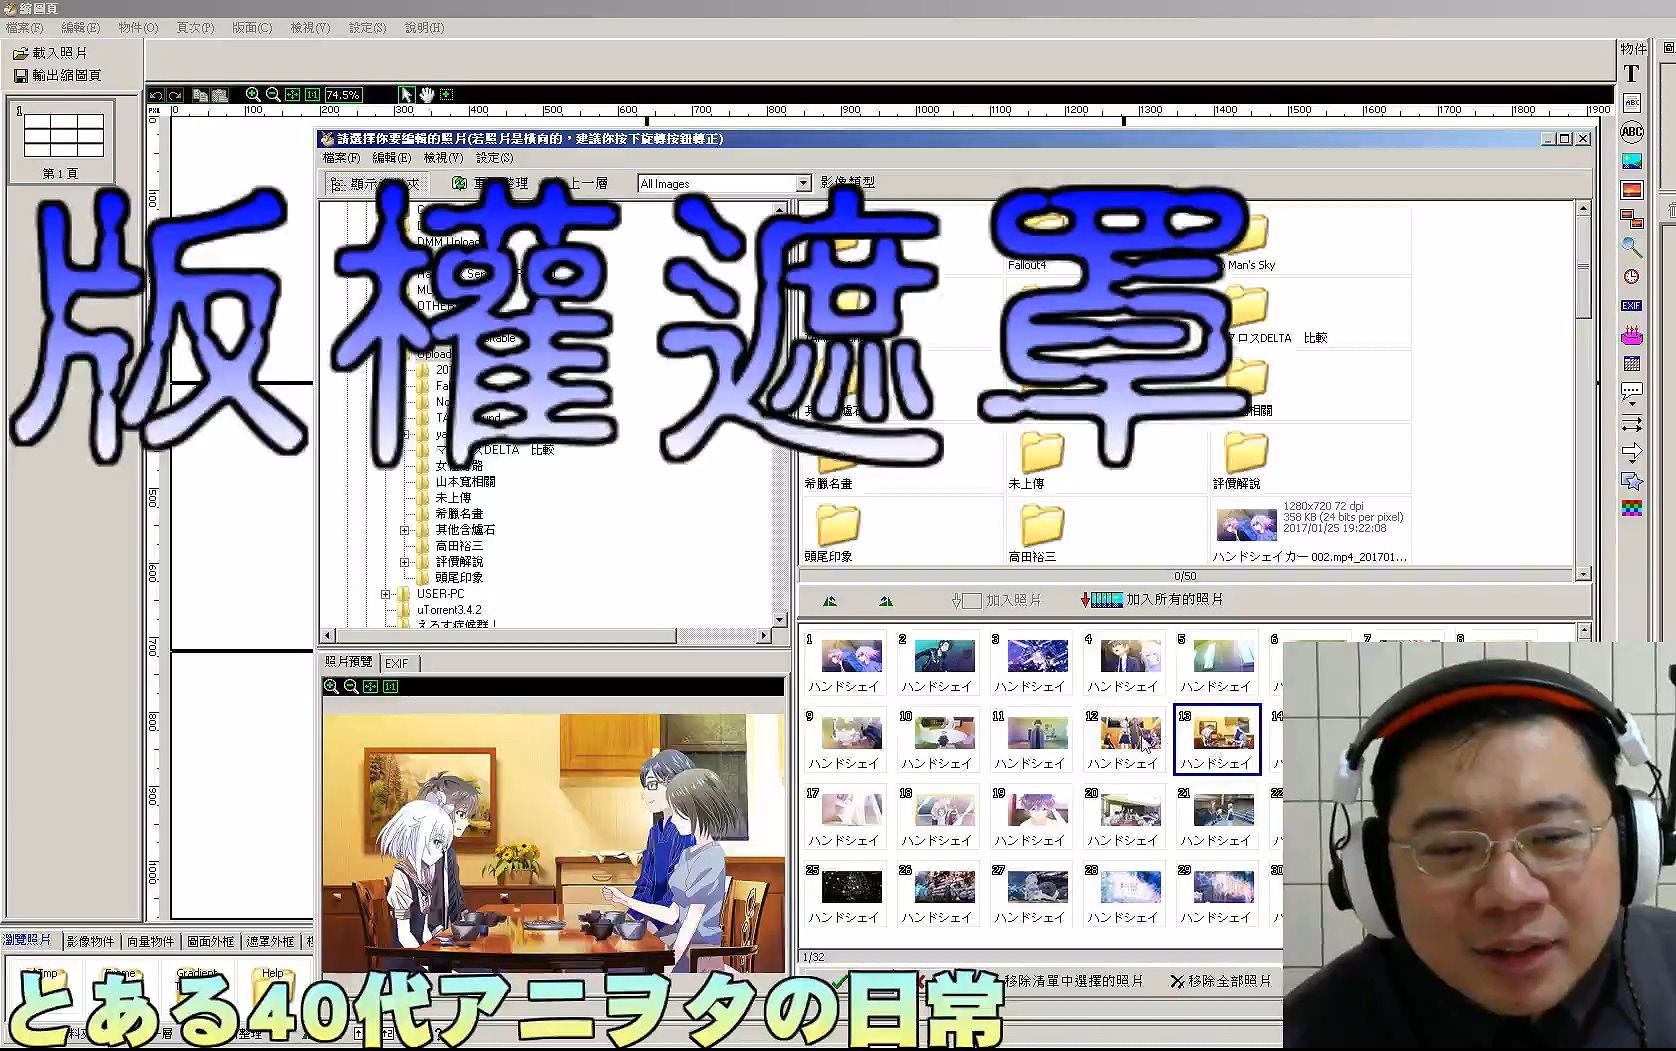This screenshot has width=1676, height=1051.
Task: Expand the USER-PC tree node
Action: 386,594
